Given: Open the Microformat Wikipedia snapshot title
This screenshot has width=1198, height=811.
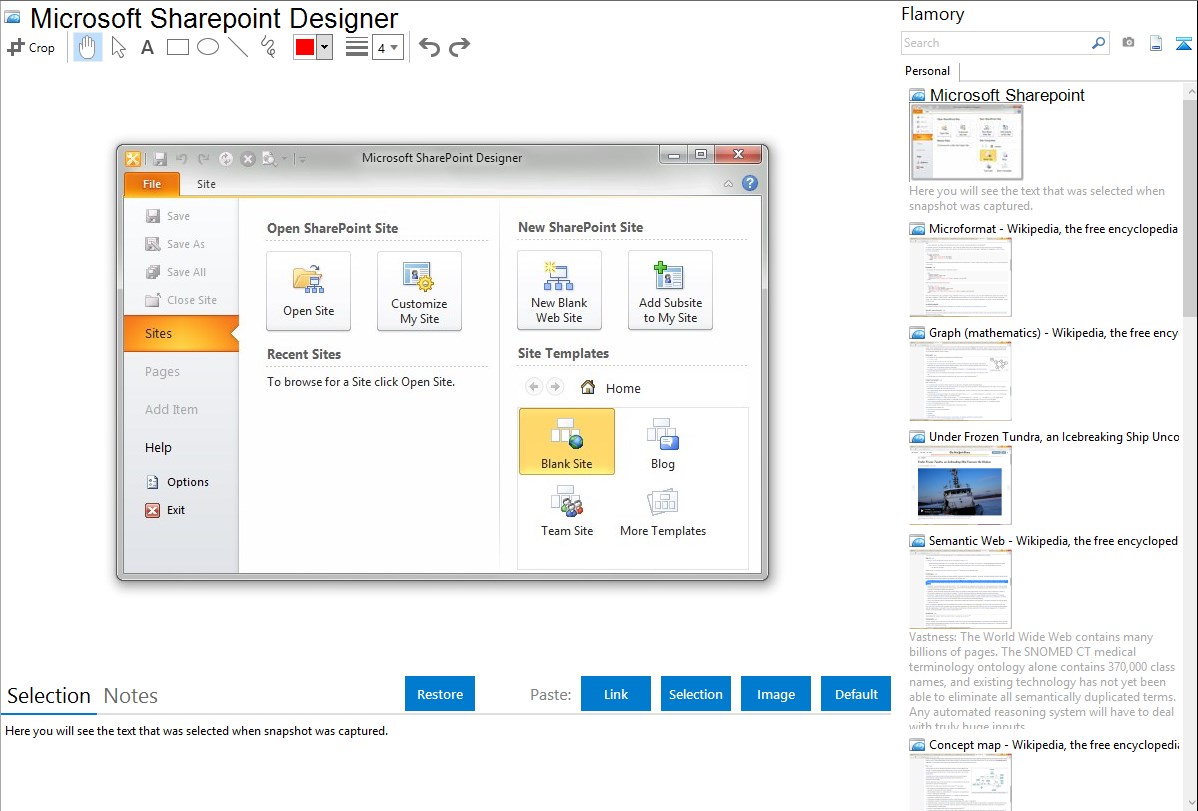Looking at the screenshot, I should coord(1053,229).
